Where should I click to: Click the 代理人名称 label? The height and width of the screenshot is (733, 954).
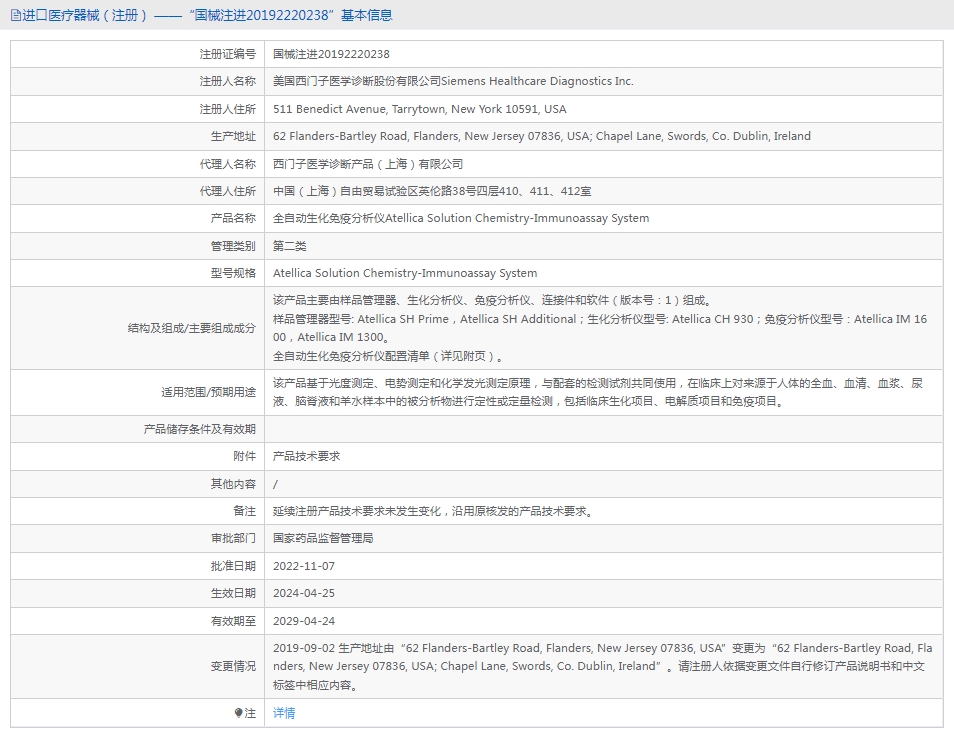tap(228, 164)
